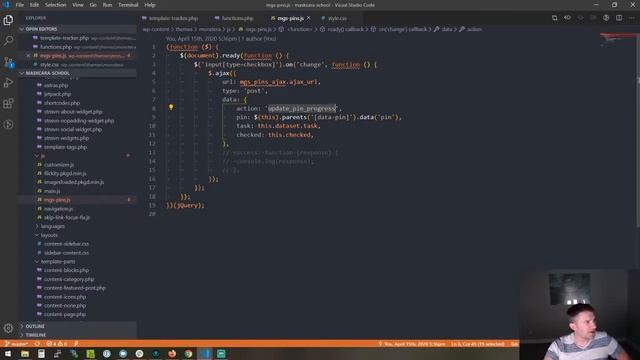Open the Windows Start menu

coord(8,354)
